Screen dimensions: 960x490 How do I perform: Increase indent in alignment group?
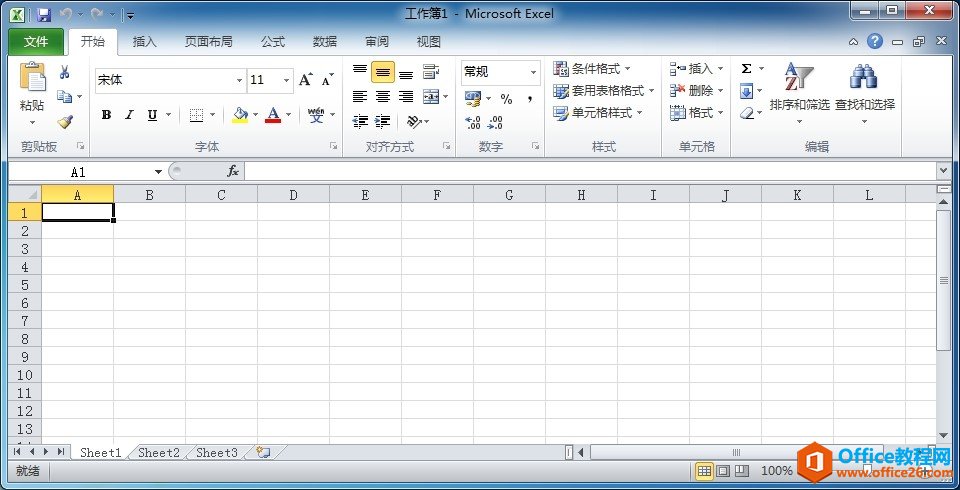tap(383, 121)
